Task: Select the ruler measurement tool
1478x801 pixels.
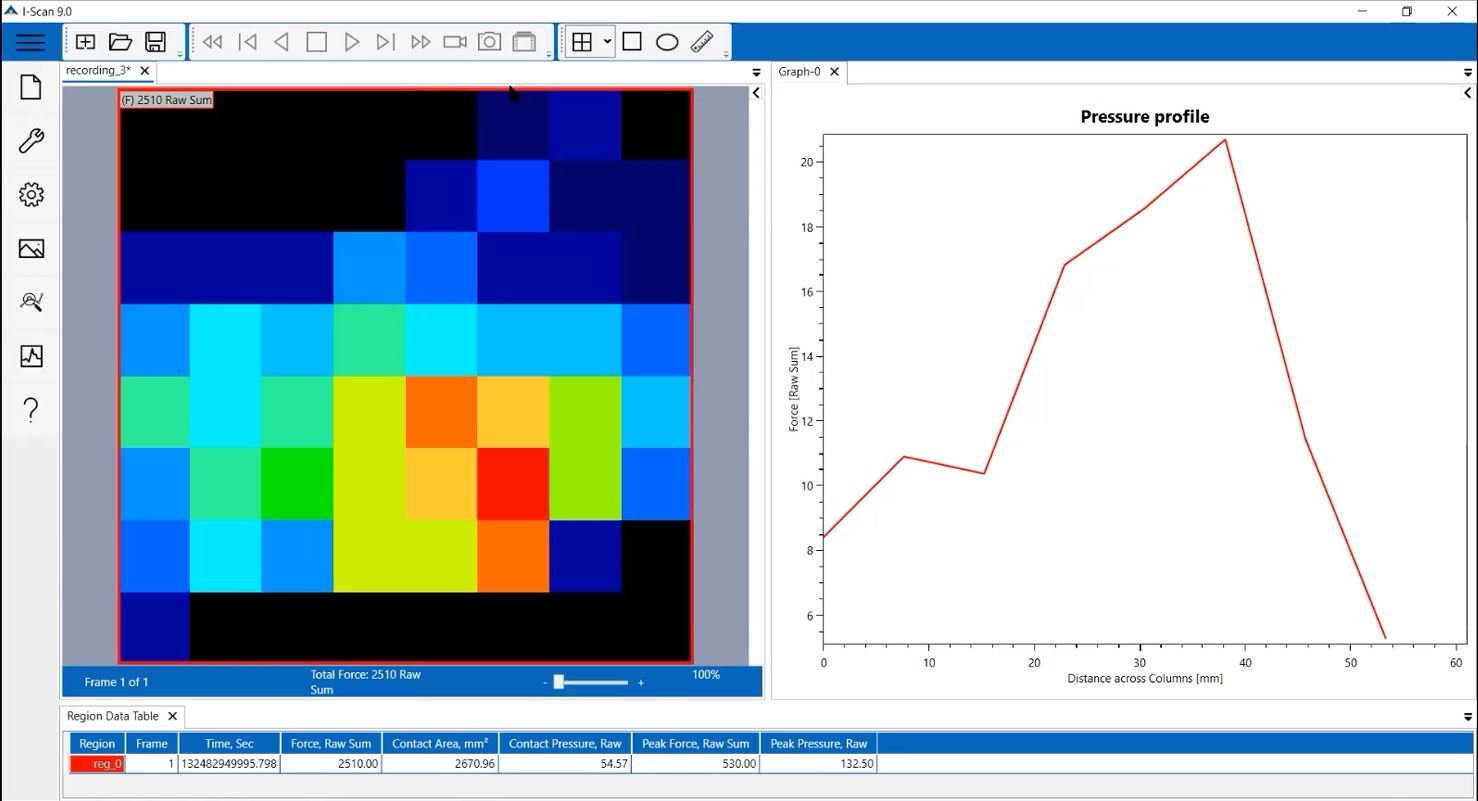Action: 702,42
